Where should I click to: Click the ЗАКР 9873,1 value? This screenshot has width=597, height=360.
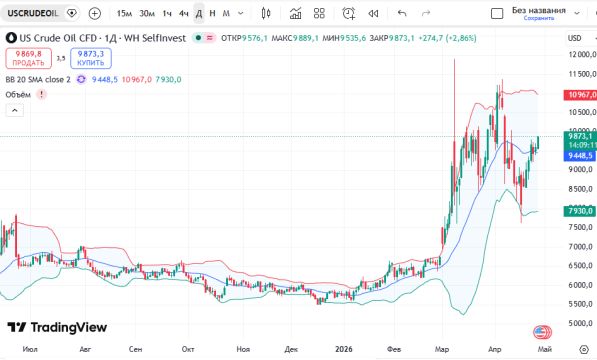point(392,38)
